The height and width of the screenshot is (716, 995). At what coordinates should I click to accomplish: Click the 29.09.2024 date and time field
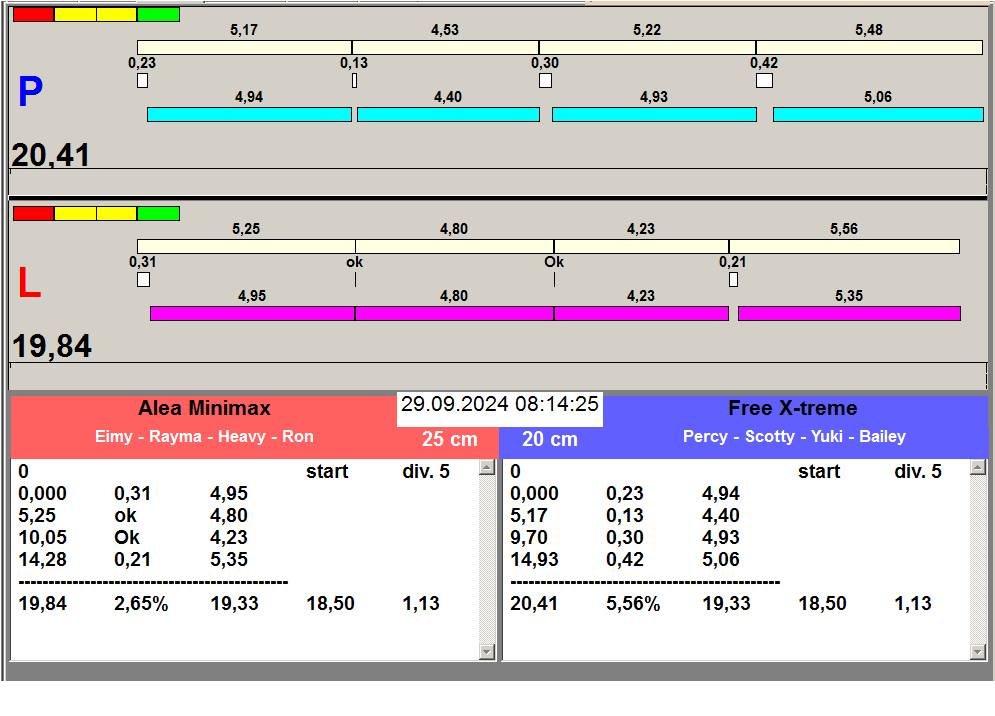[x=500, y=405]
